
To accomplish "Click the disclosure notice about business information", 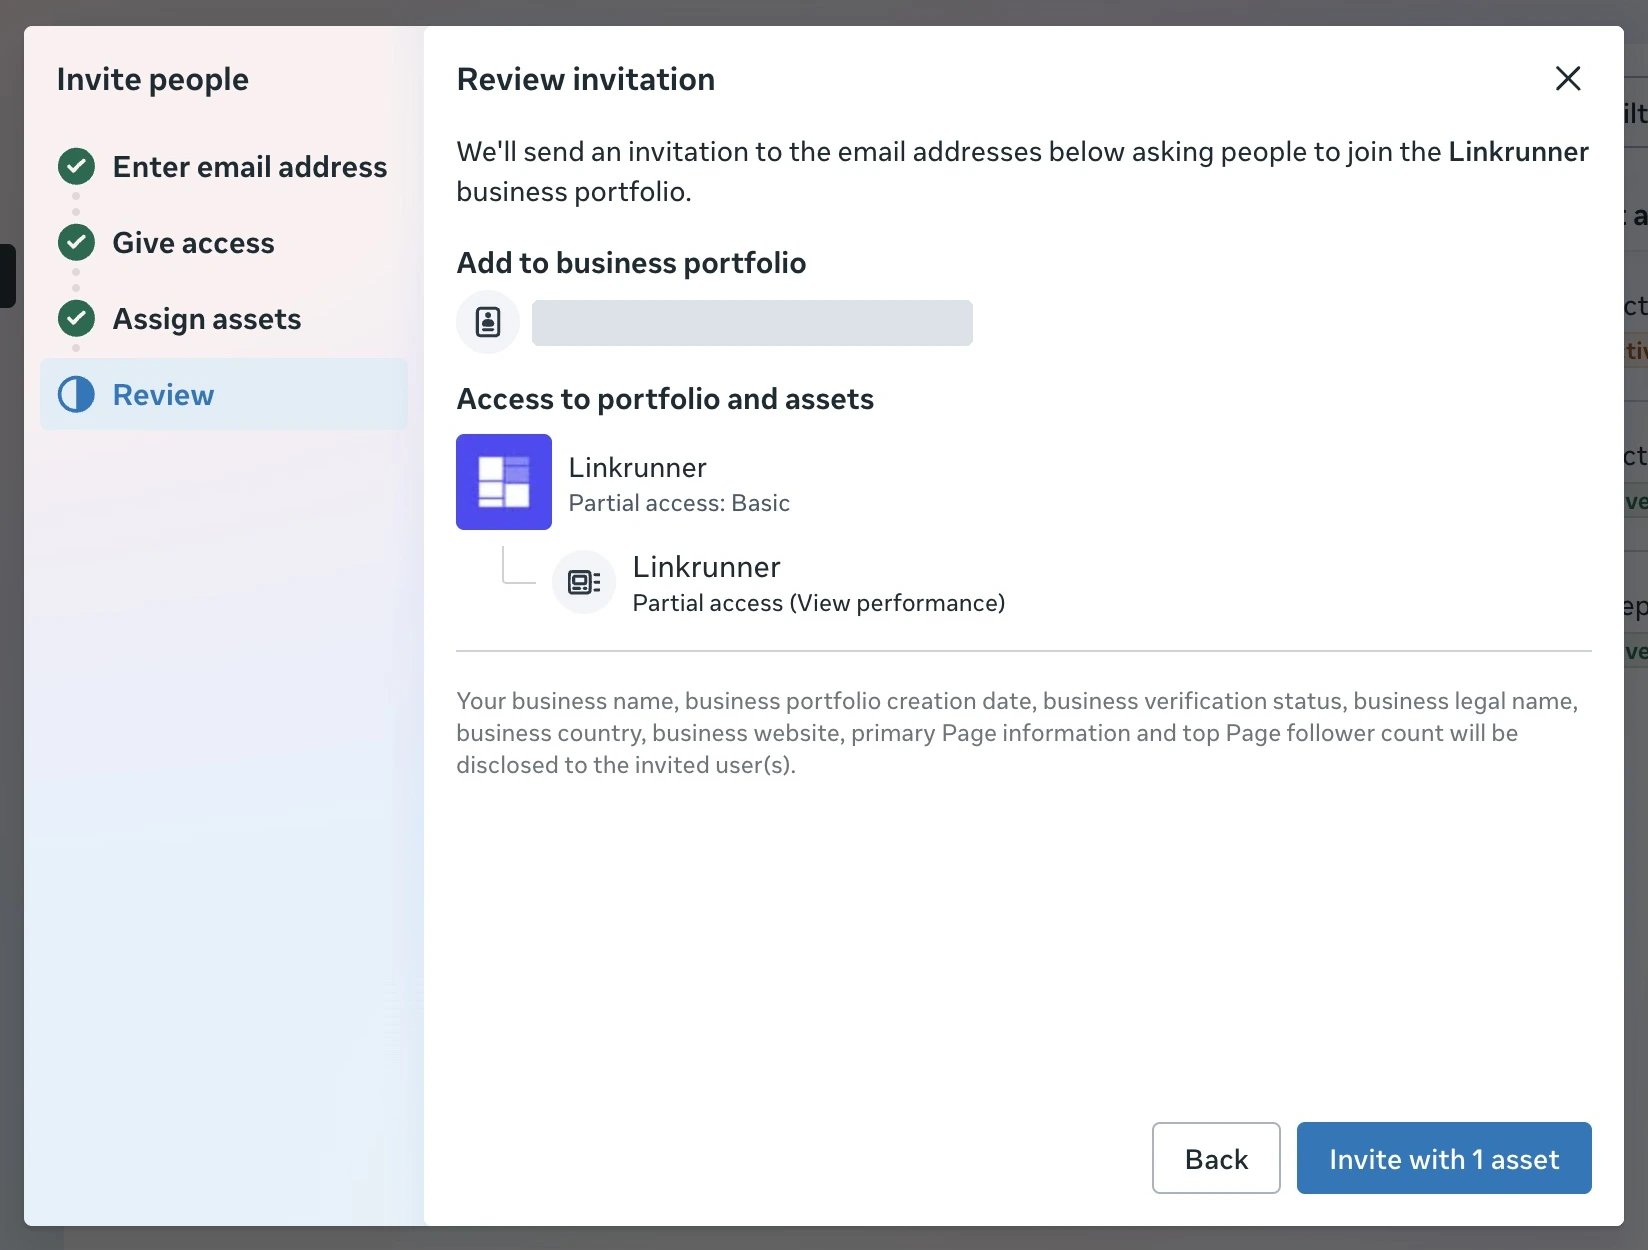I will (1018, 733).
